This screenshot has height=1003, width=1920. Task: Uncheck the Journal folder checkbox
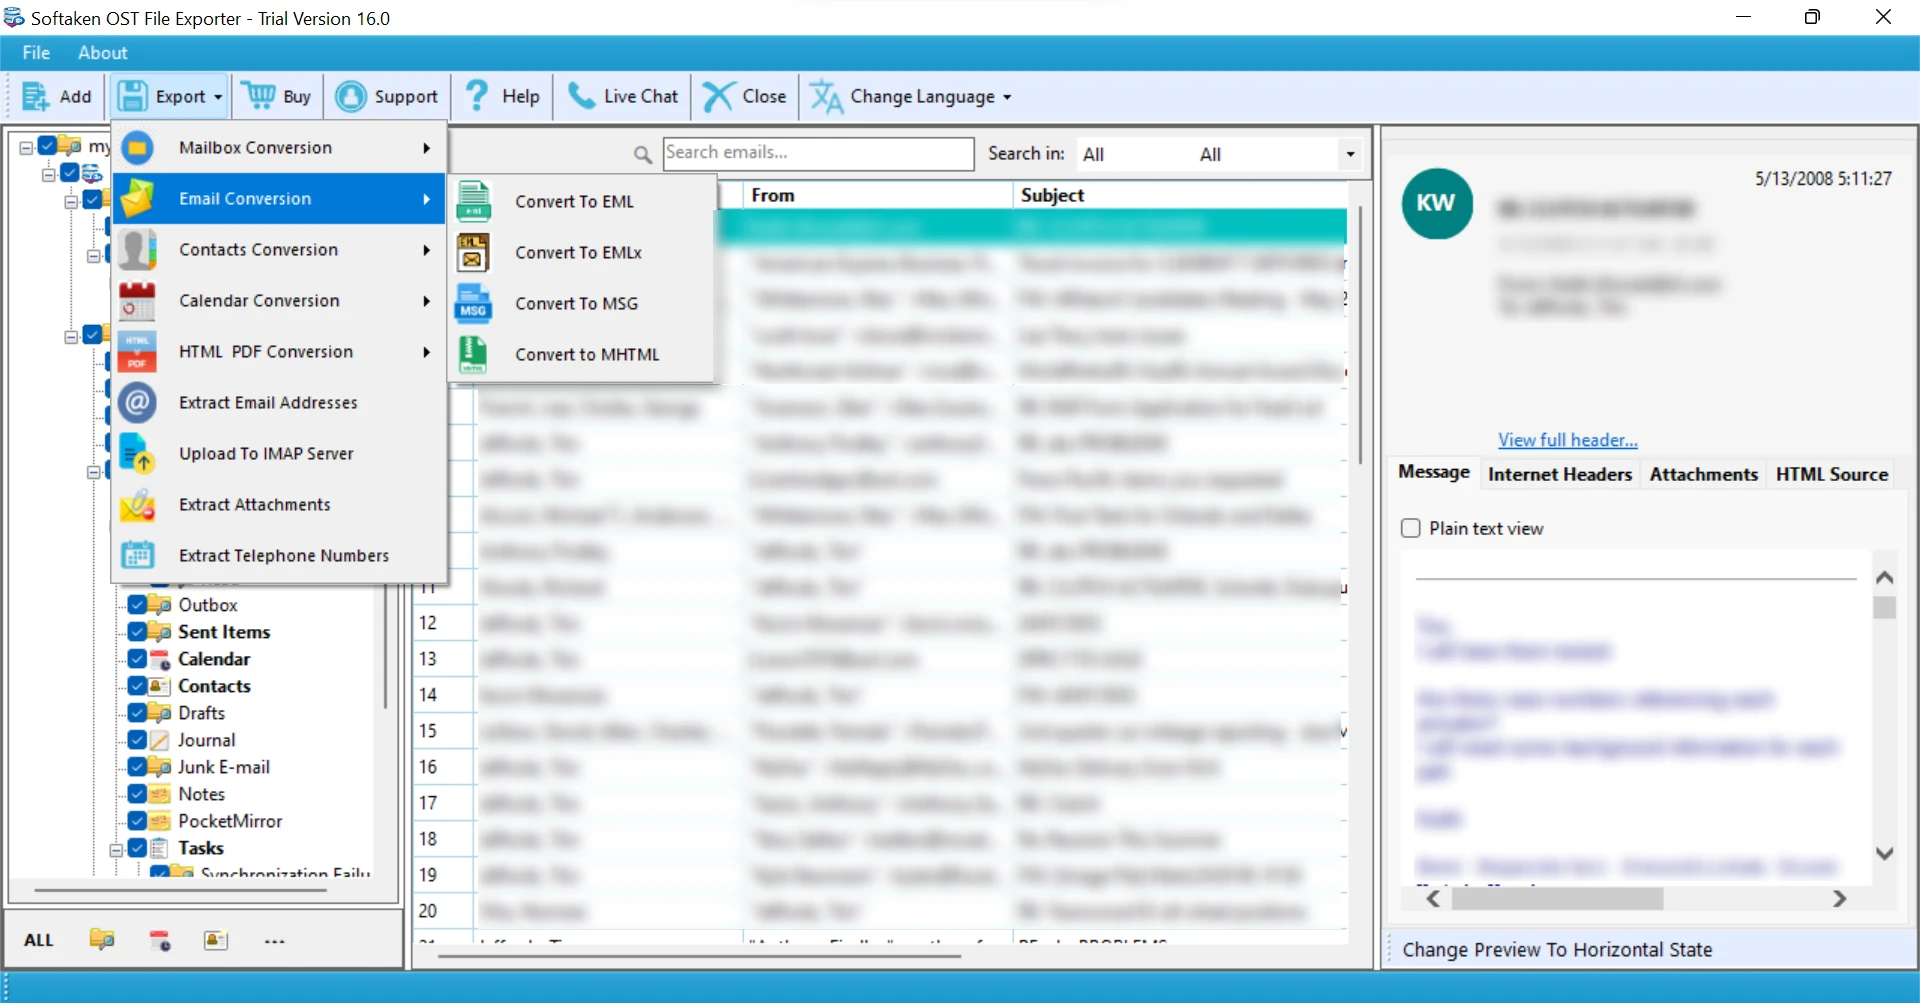138,740
